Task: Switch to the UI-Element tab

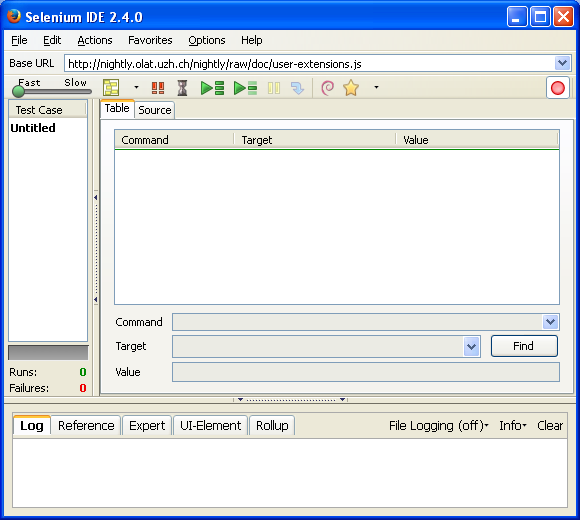Action: [210, 426]
